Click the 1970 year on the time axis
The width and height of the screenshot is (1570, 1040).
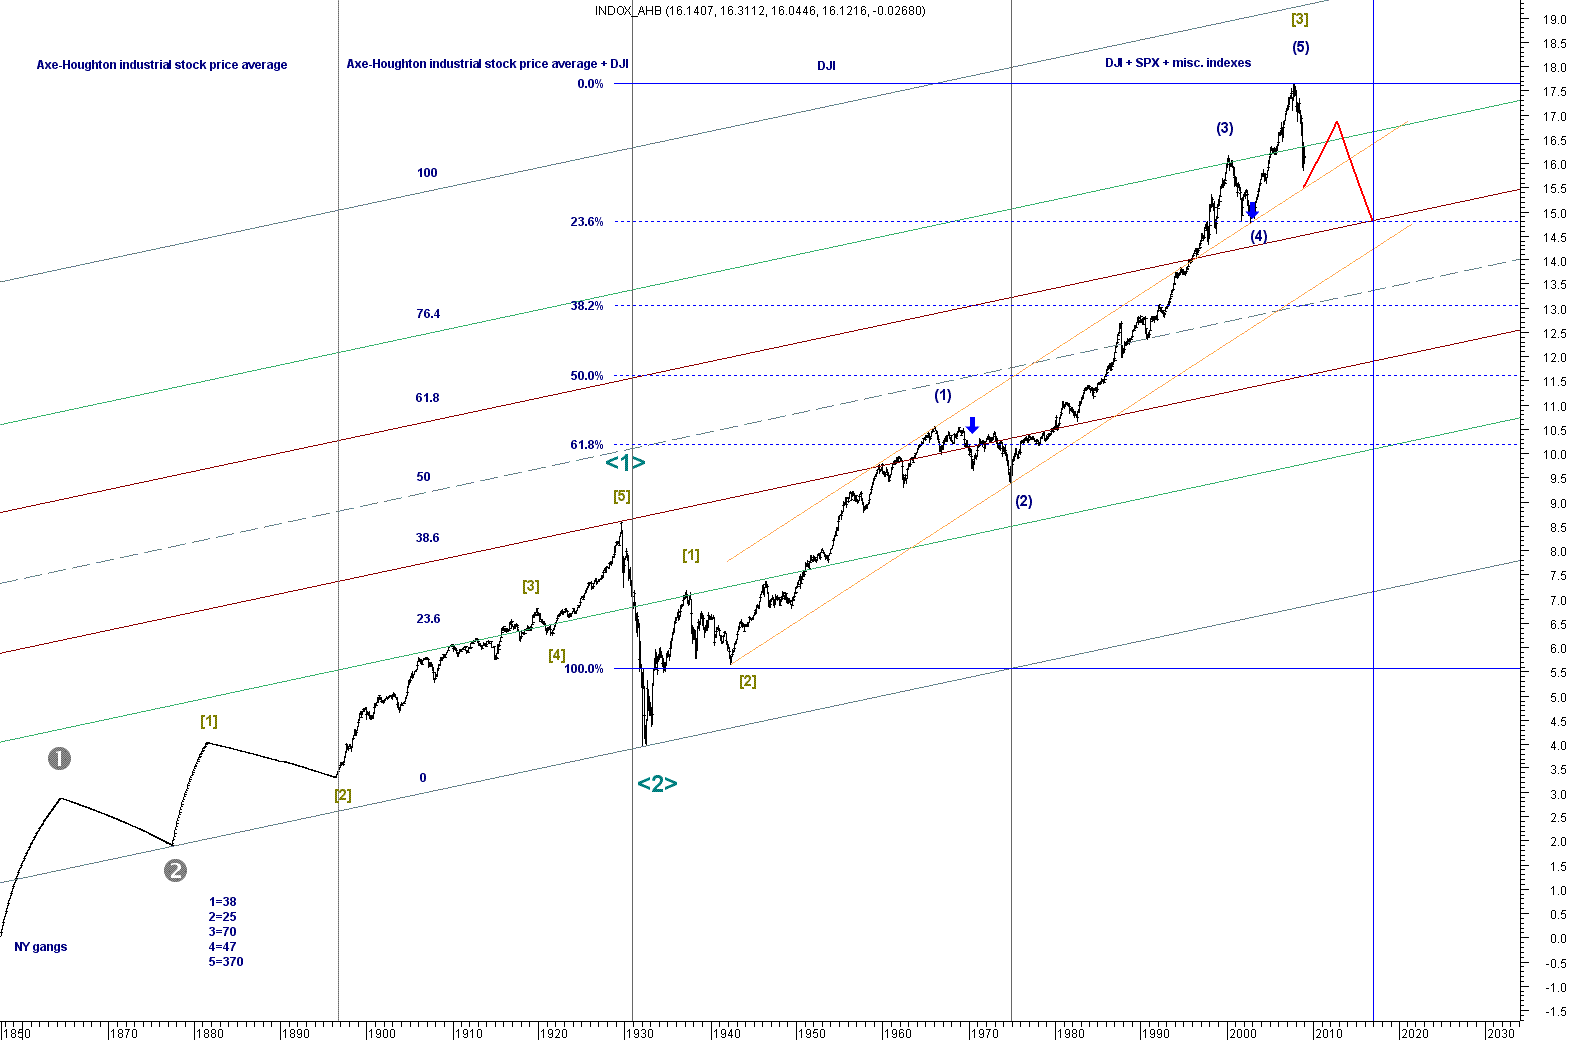coord(984,1033)
